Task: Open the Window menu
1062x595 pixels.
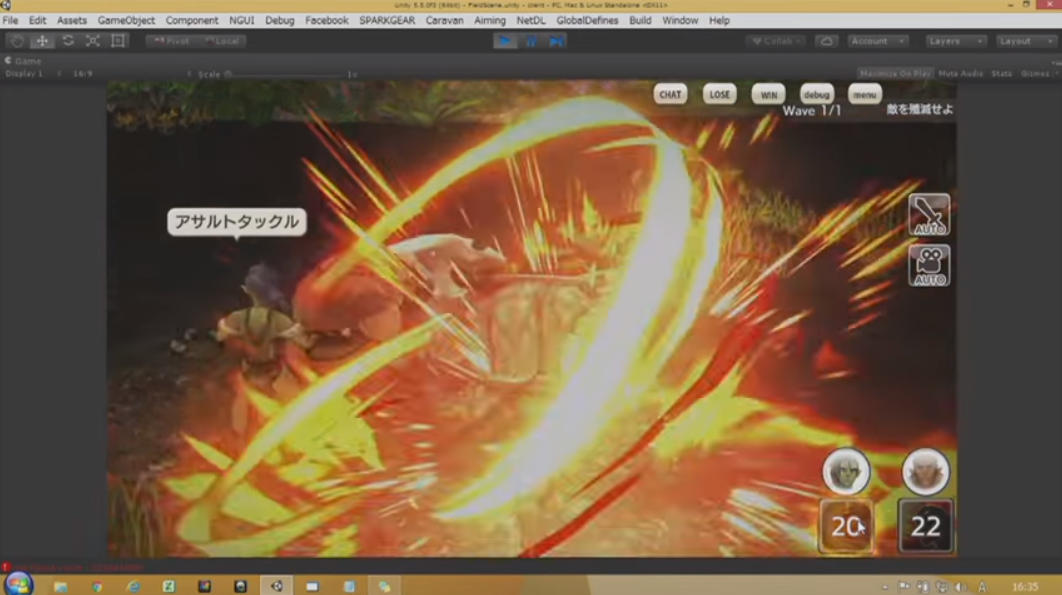Action: tap(680, 20)
